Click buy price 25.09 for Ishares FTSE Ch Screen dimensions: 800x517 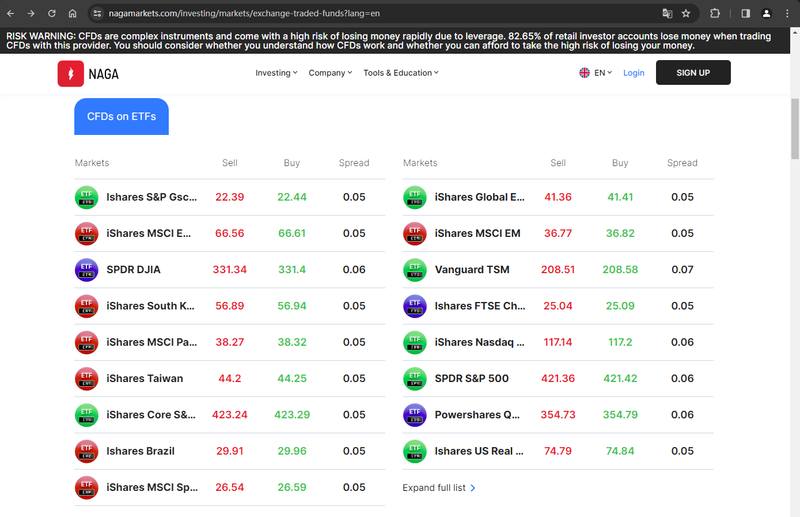(620, 306)
